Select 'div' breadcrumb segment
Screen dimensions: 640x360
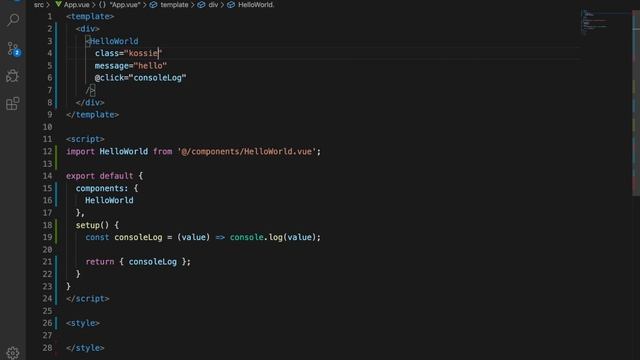point(208,5)
